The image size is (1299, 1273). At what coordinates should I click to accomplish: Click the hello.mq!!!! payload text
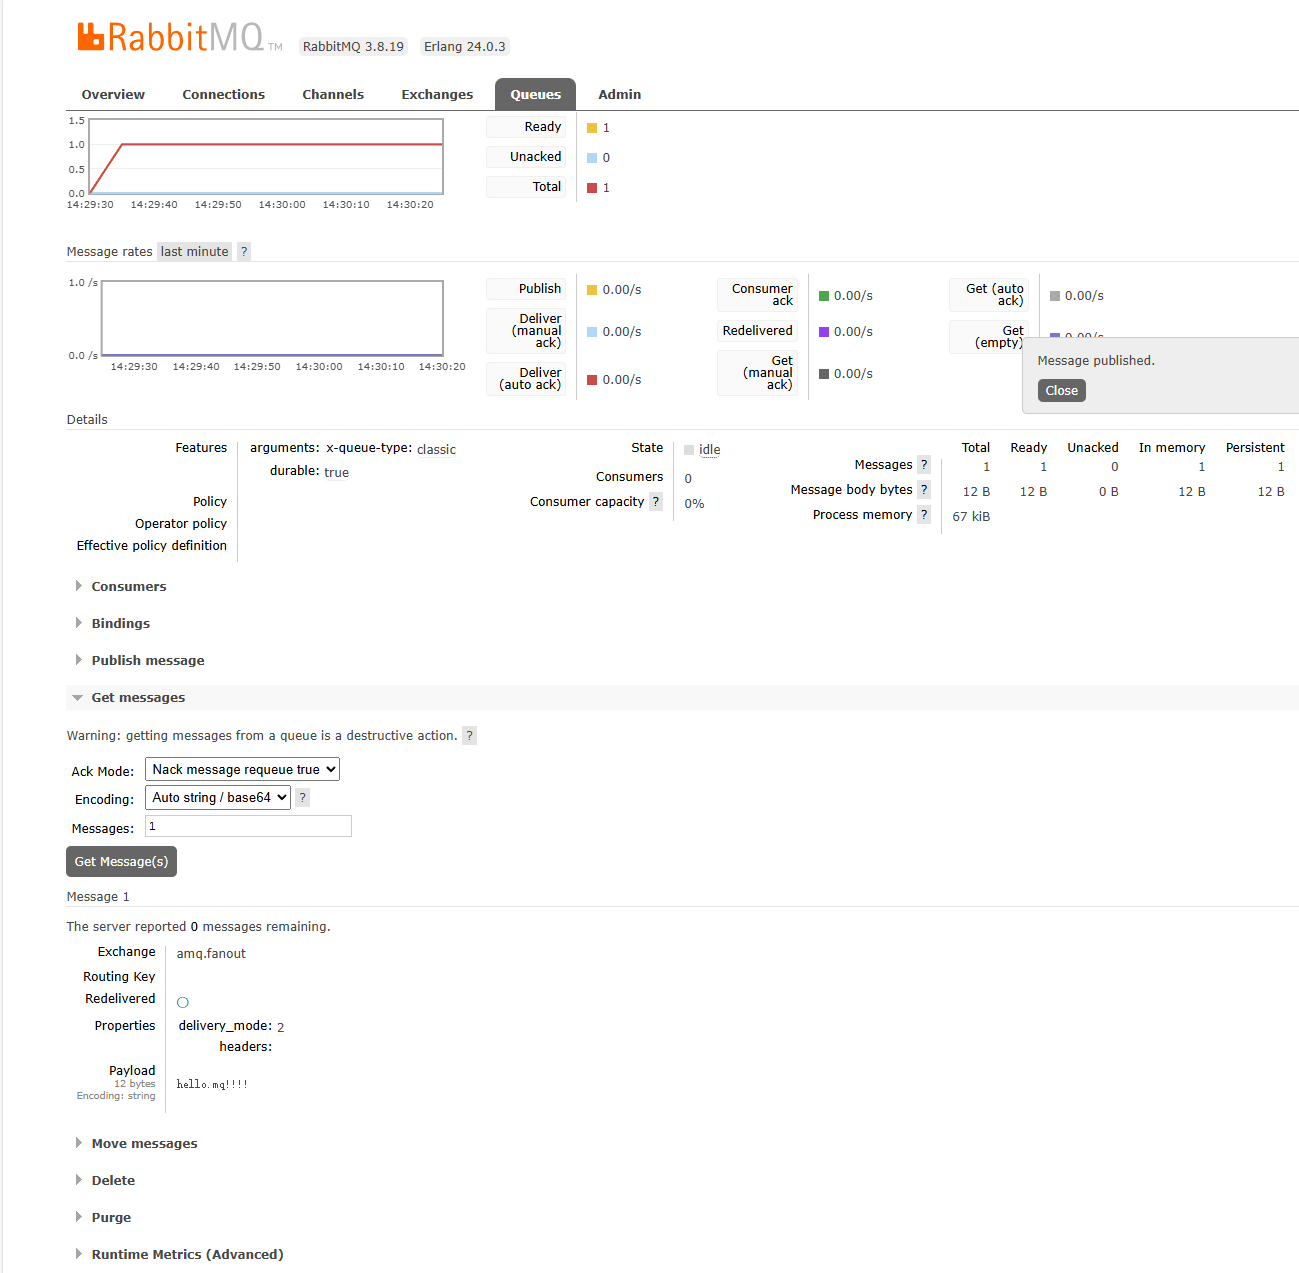pyautogui.click(x=212, y=1084)
